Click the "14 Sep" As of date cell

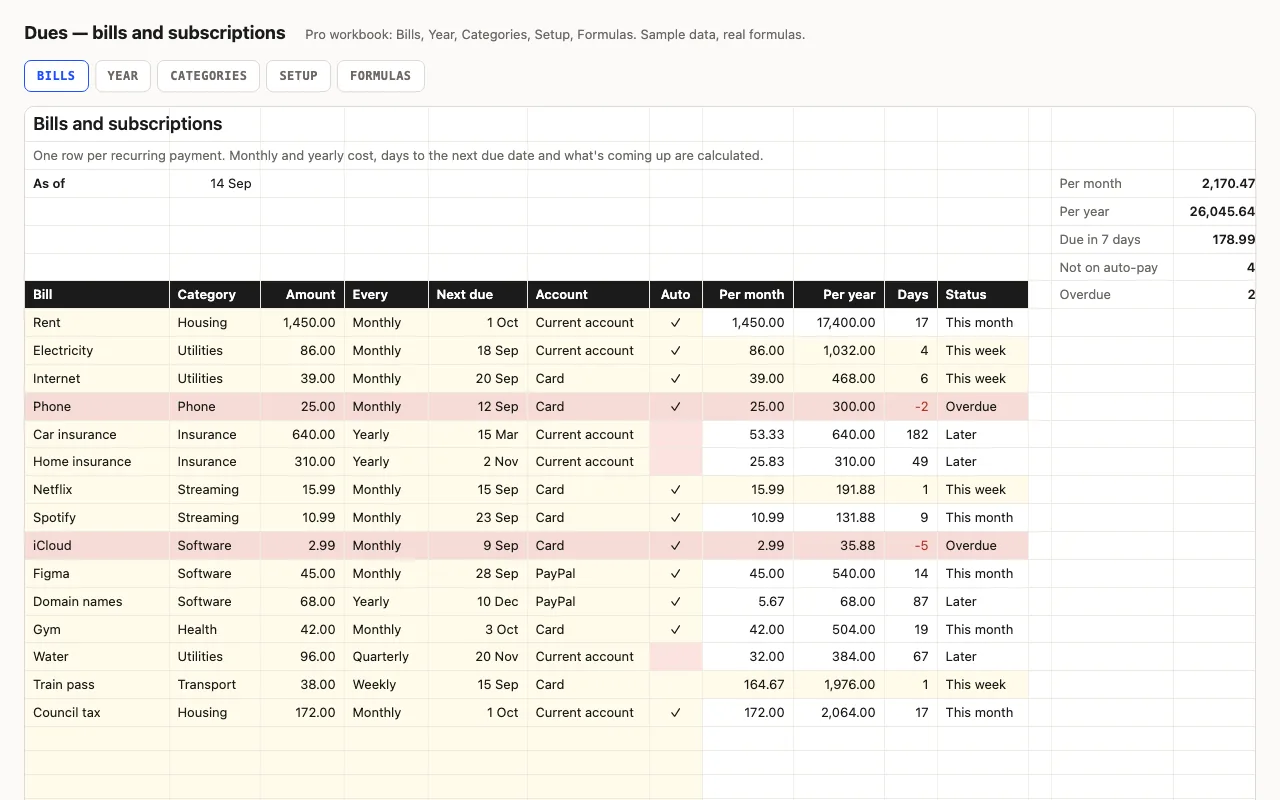coord(215,184)
